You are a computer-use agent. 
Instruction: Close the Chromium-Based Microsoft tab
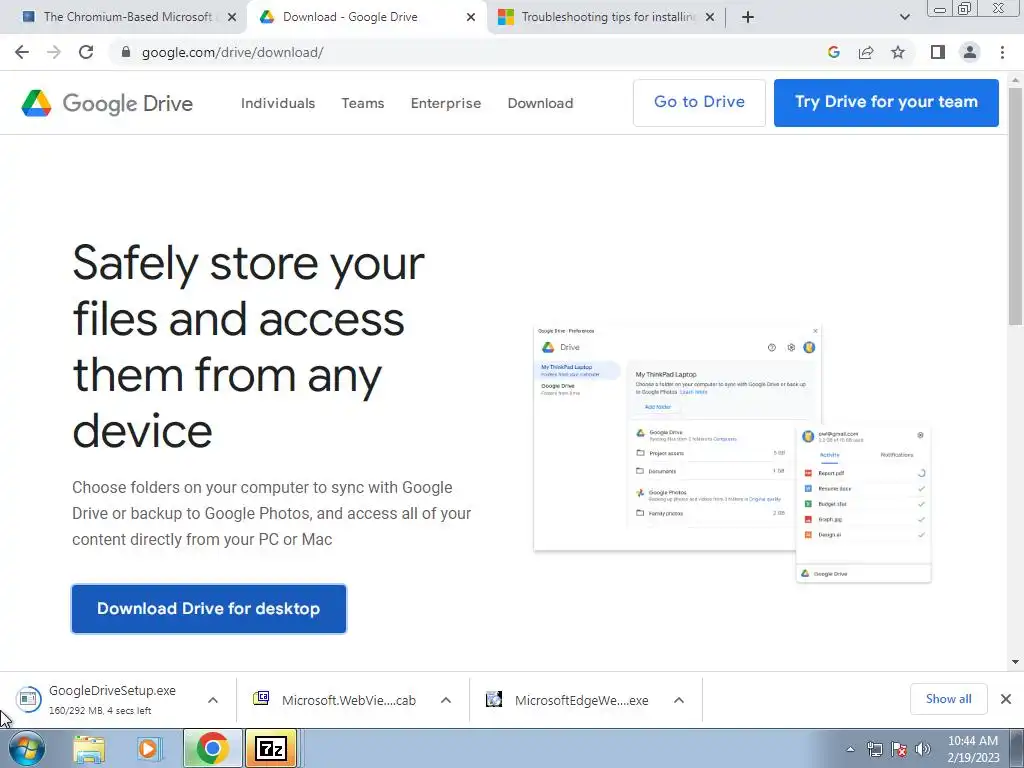click(x=232, y=17)
